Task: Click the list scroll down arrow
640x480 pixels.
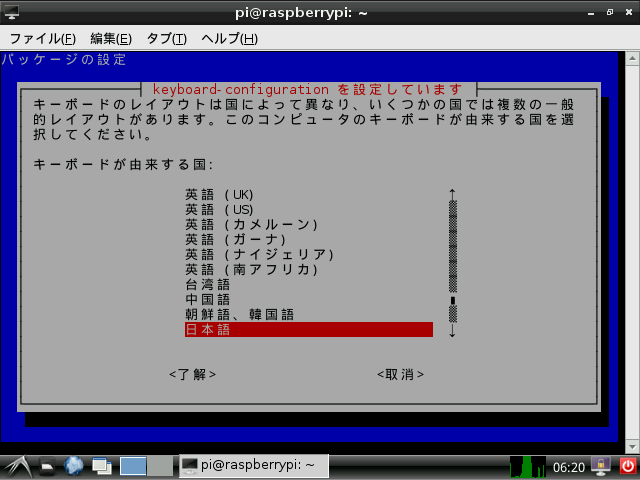Action: pos(452,331)
